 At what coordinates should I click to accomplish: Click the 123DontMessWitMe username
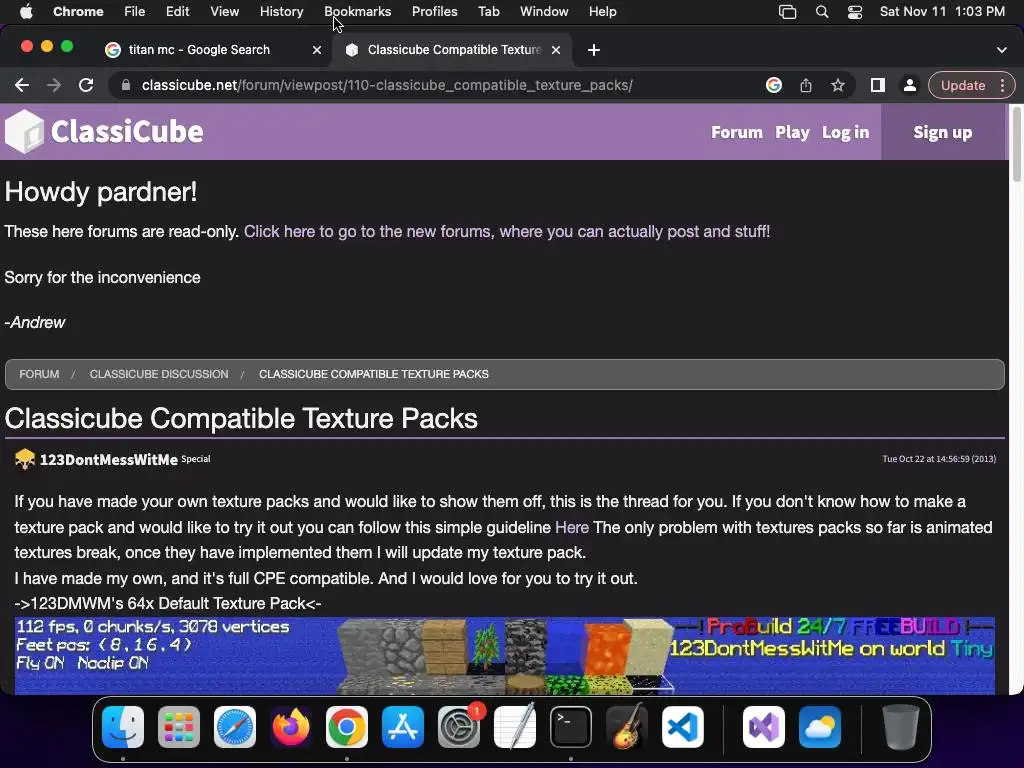tap(108, 460)
